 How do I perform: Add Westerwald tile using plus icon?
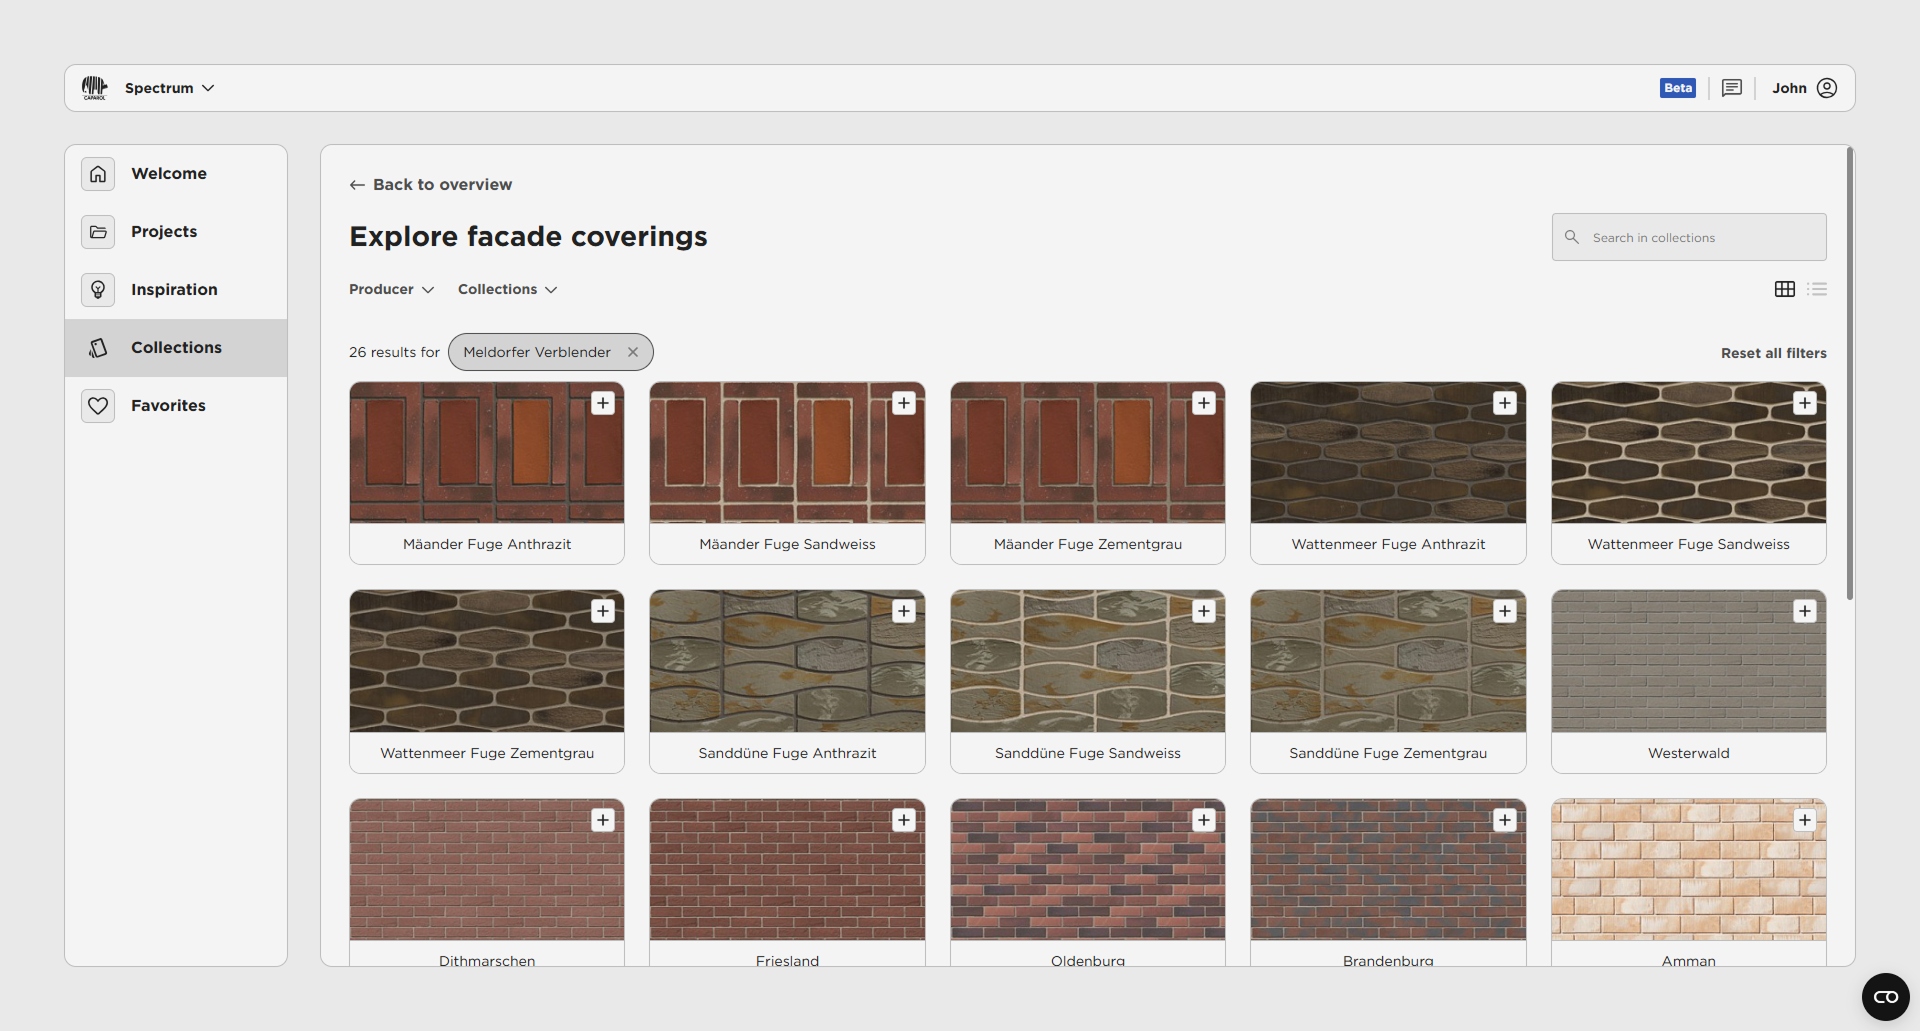(1804, 611)
